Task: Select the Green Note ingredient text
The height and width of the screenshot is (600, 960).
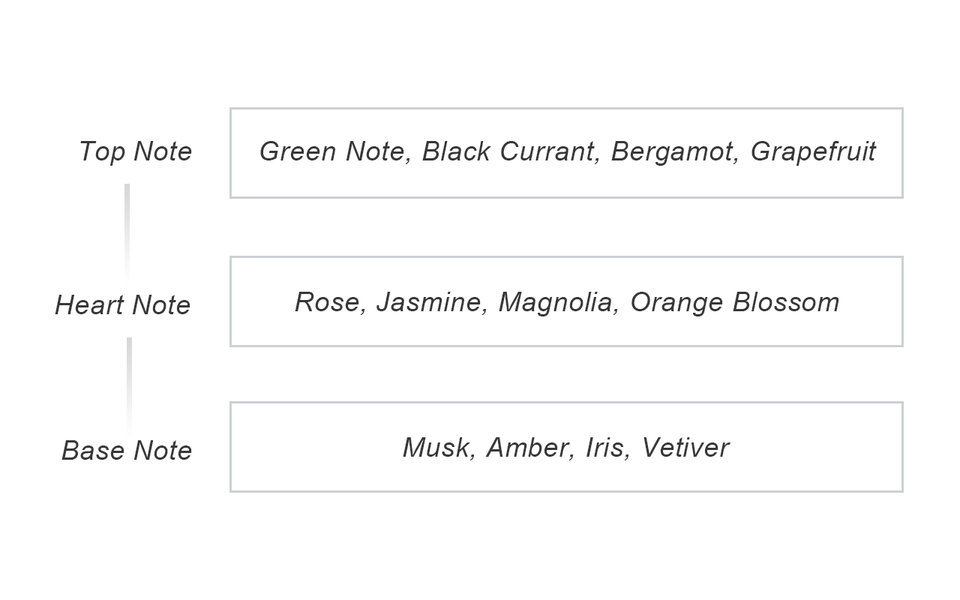Action: coord(332,152)
